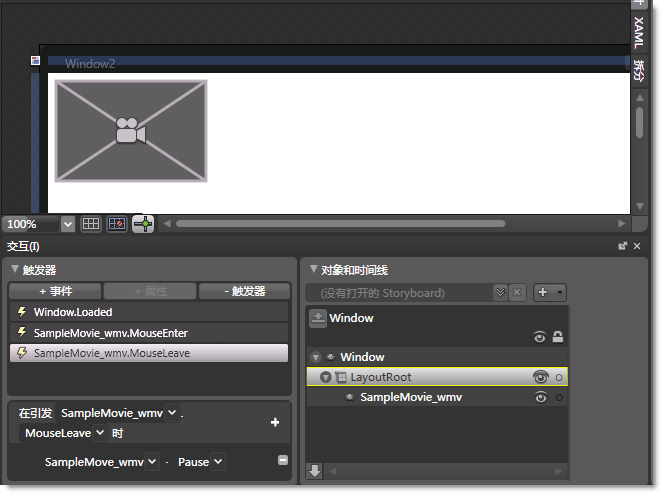
Task: Select the Window.Loaded trigger
Action: pos(149,312)
